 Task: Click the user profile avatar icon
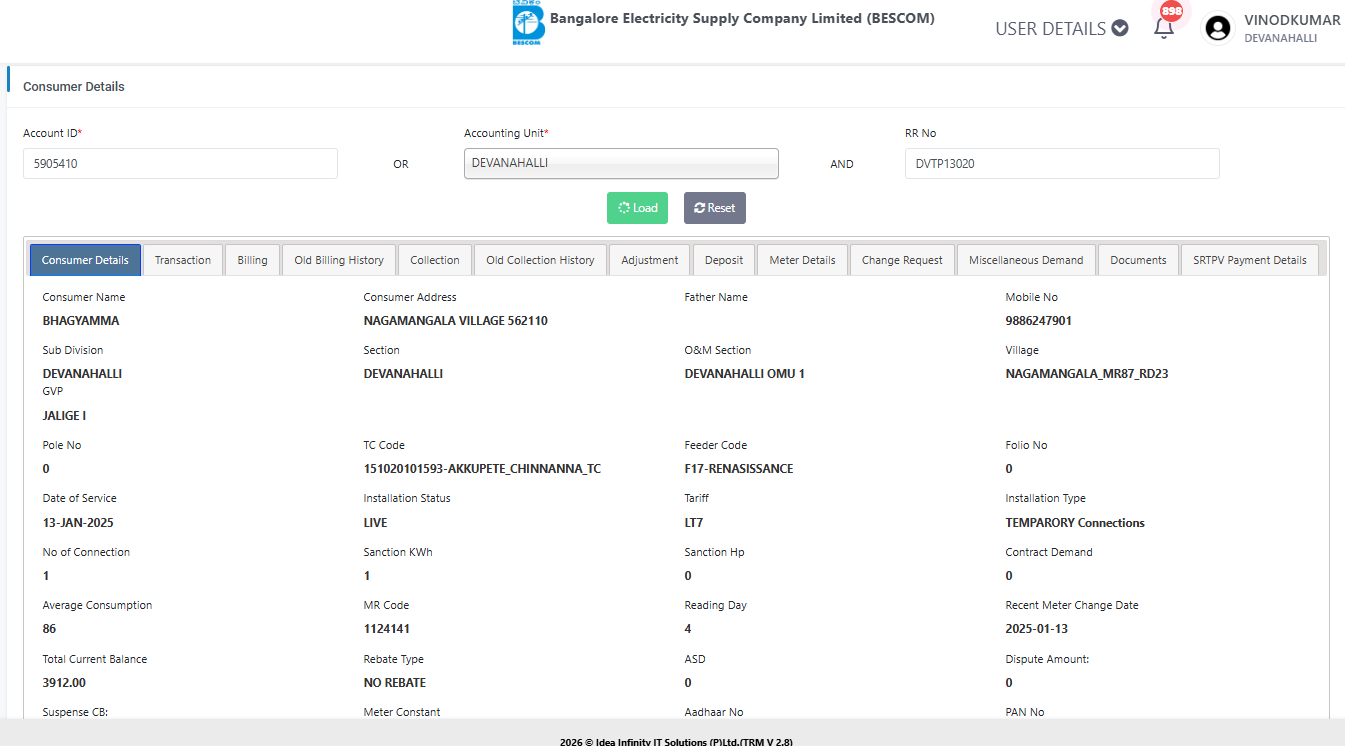pos(1217,28)
